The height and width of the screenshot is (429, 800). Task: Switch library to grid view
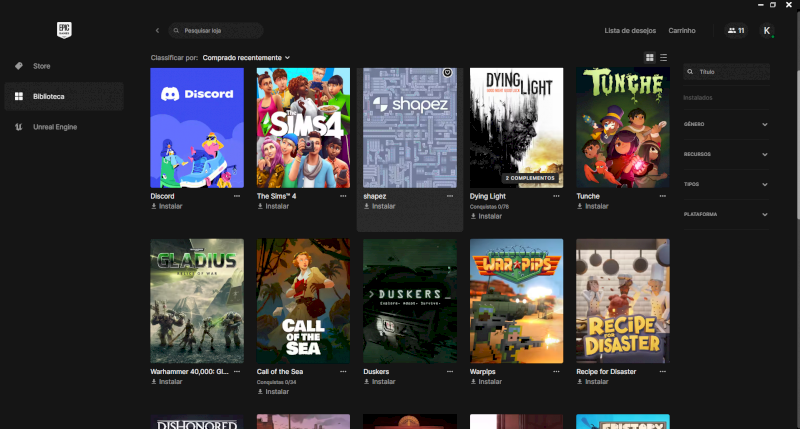(x=650, y=58)
